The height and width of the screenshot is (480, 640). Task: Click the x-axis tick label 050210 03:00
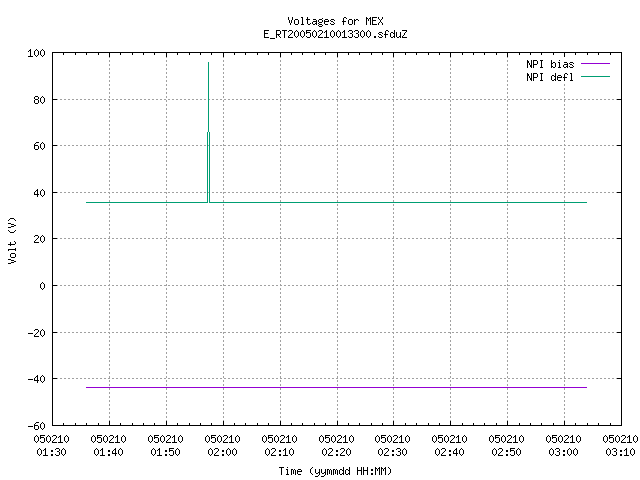click(563, 445)
